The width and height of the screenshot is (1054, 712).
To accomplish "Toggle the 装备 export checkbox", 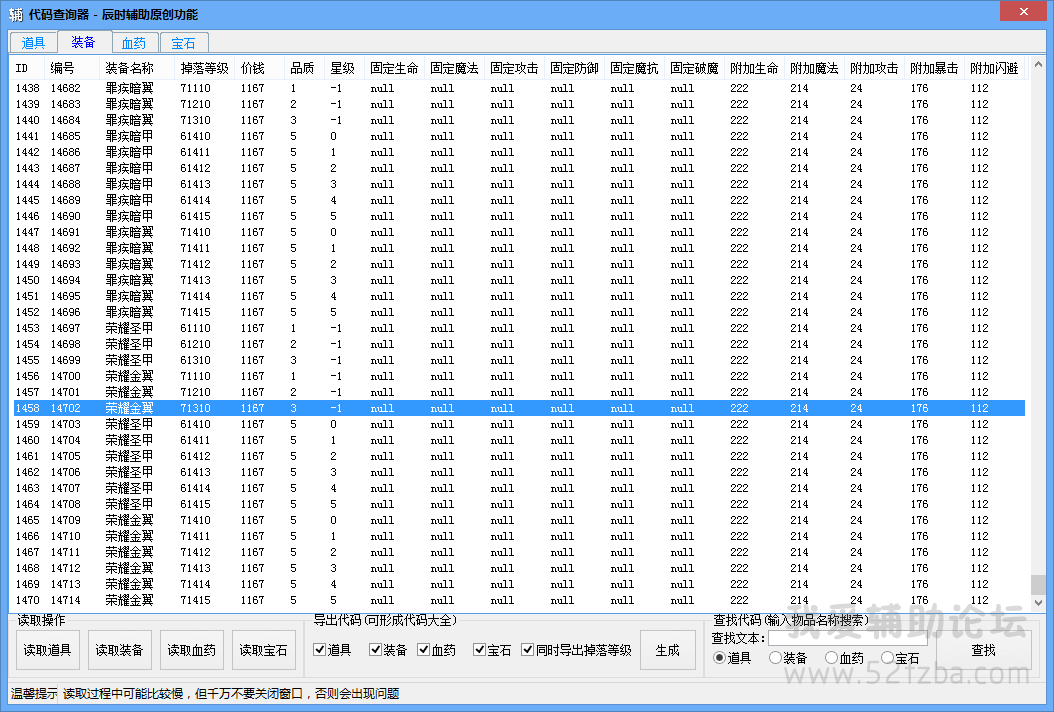I will tap(376, 650).
